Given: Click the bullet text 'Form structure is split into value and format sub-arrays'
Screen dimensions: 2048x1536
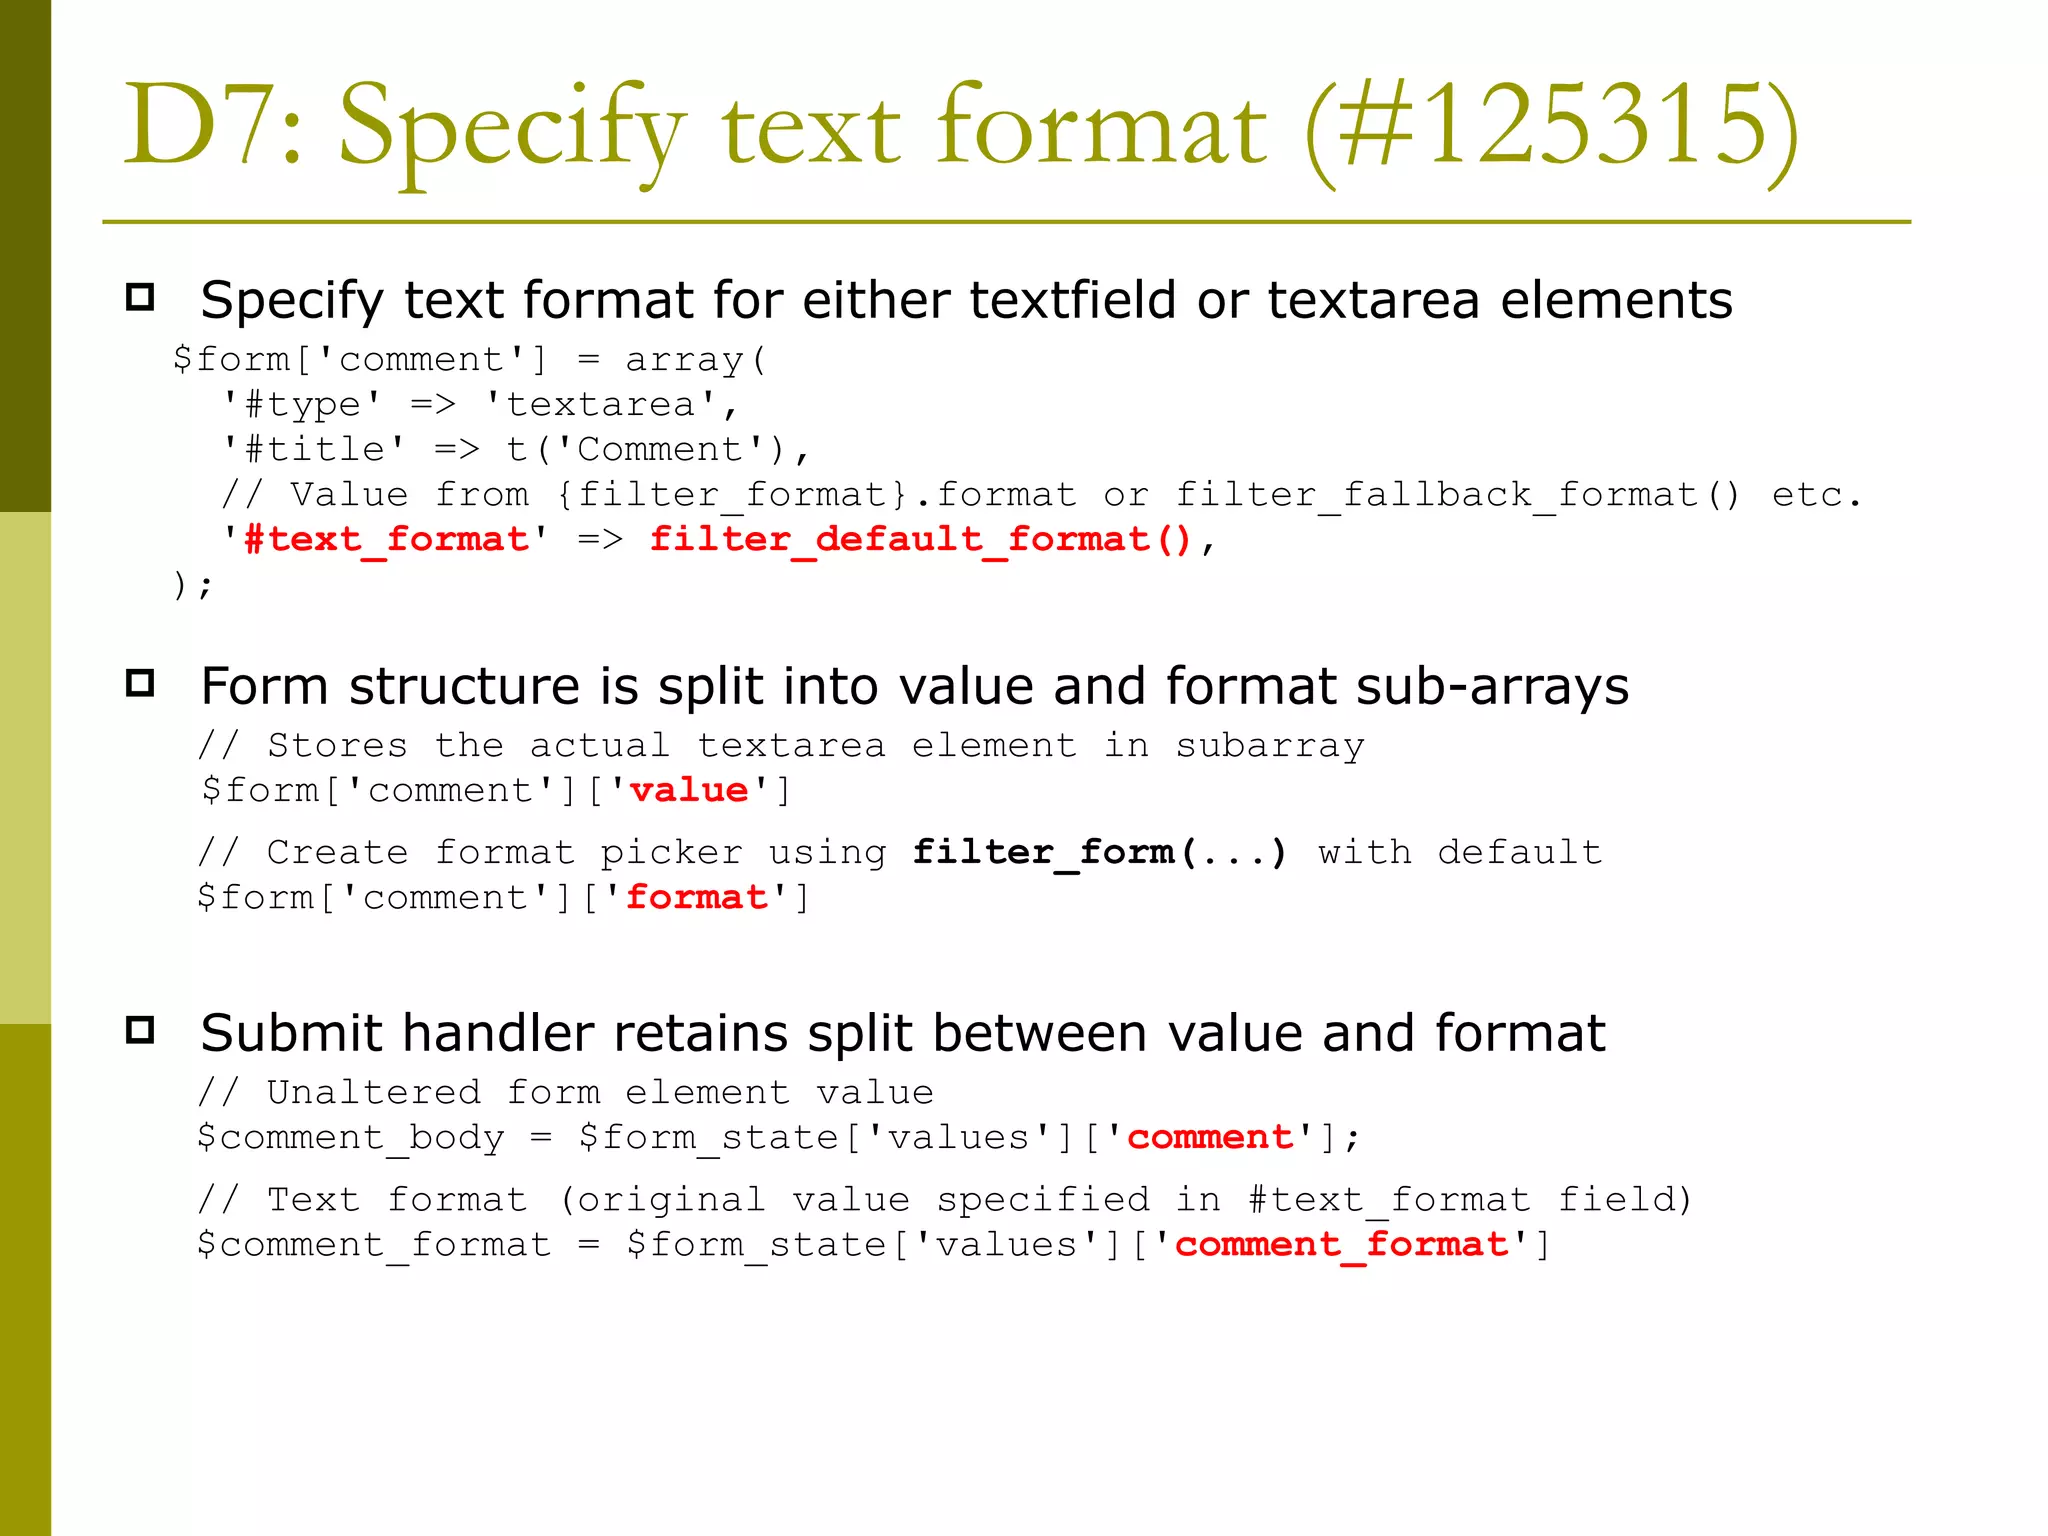Looking at the screenshot, I should coord(914,687).
